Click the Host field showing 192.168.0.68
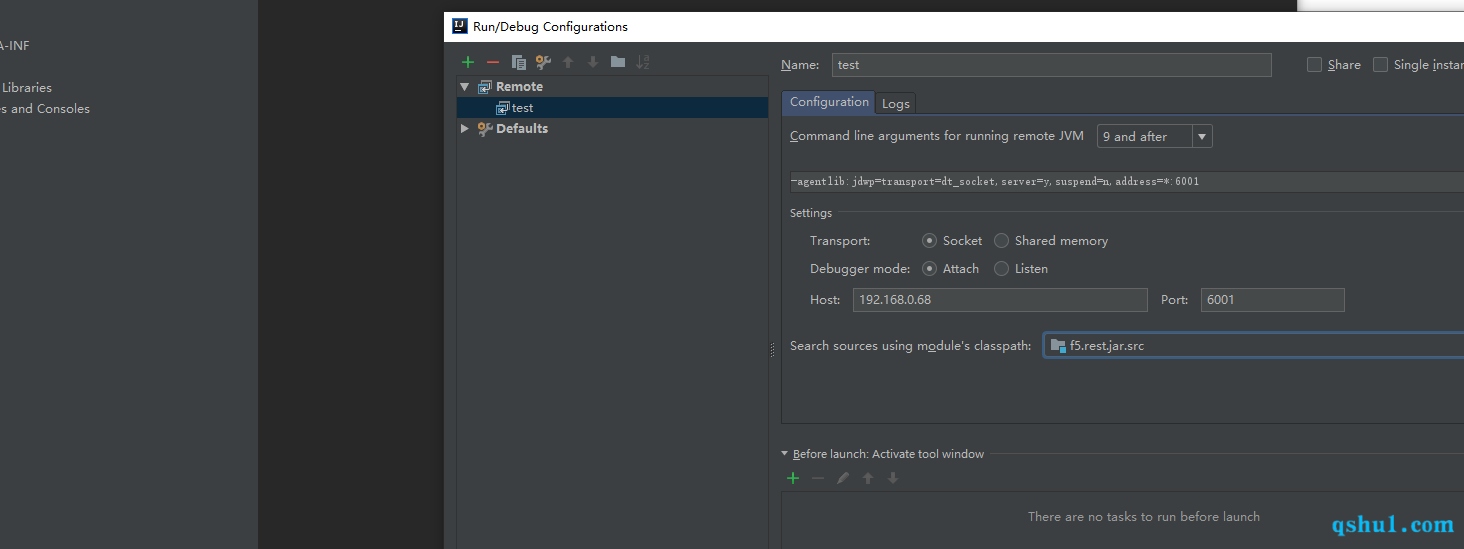This screenshot has width=1464, height=549. (x=1000, y=300)
